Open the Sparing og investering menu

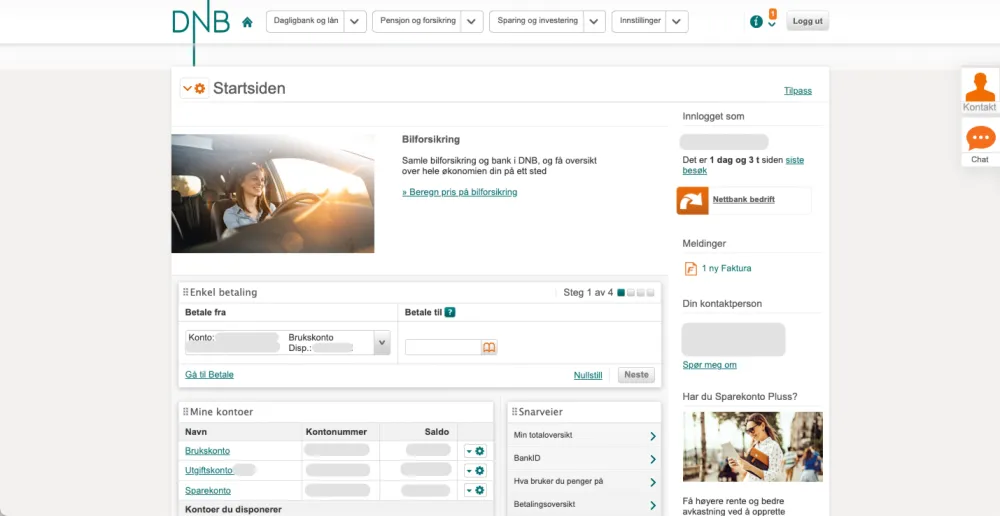coord(537,21)
